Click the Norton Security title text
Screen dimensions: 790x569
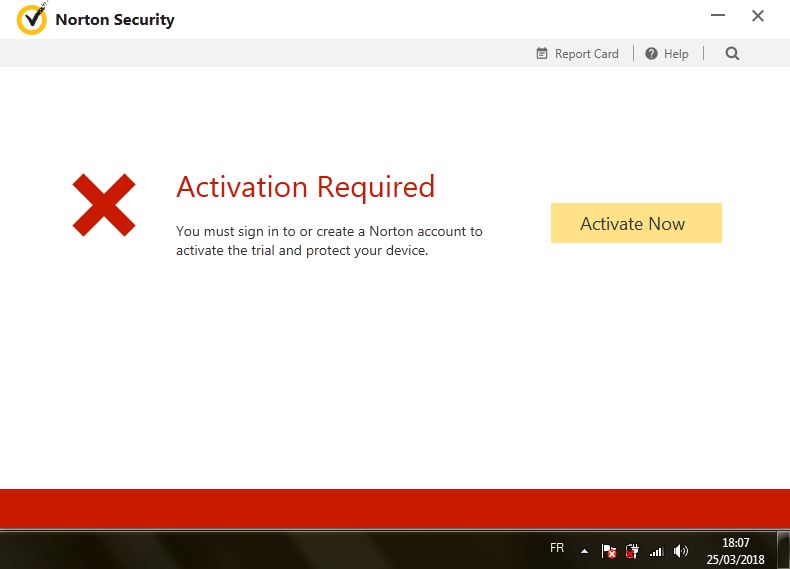[x=115, y=20]
